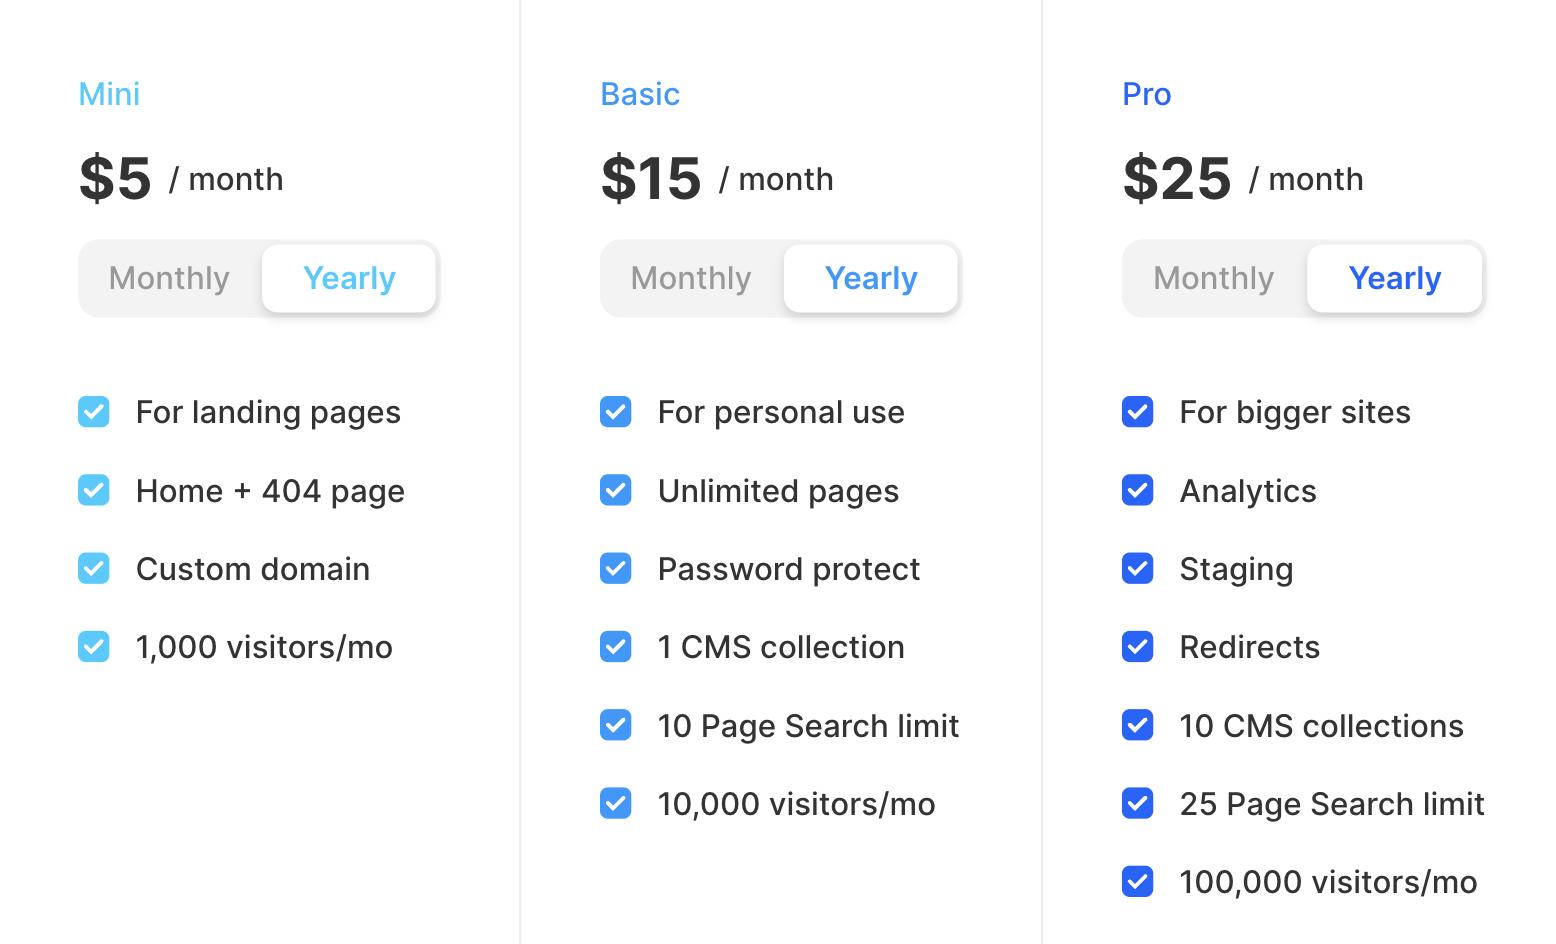This screenshot has height=944, width=1556.
Task: Click the checkmark beside Unlimited pages
Action: [616, 490]
